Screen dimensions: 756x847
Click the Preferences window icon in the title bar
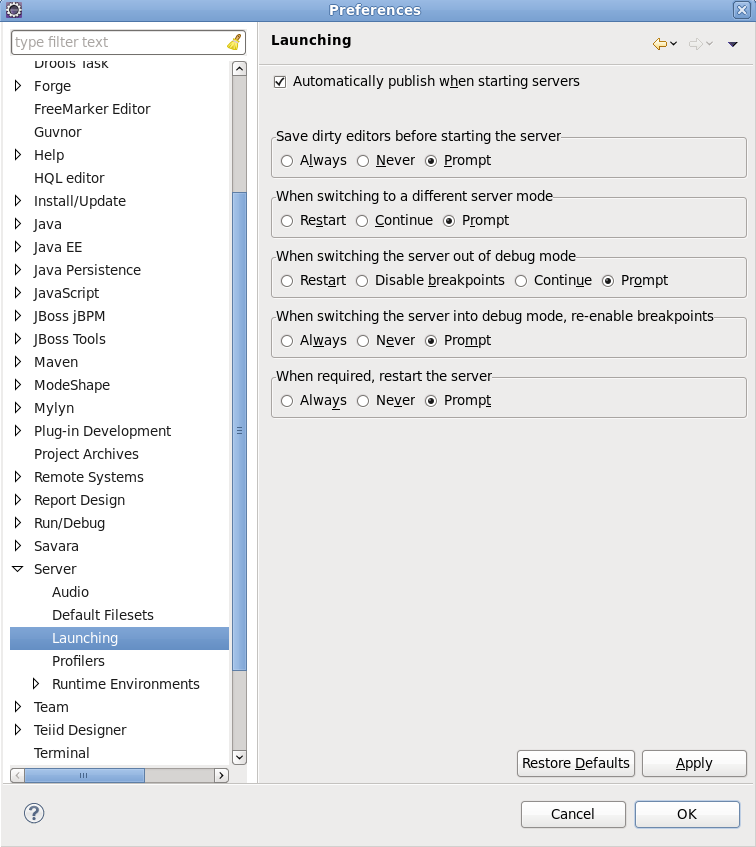(x=13, y=10)
